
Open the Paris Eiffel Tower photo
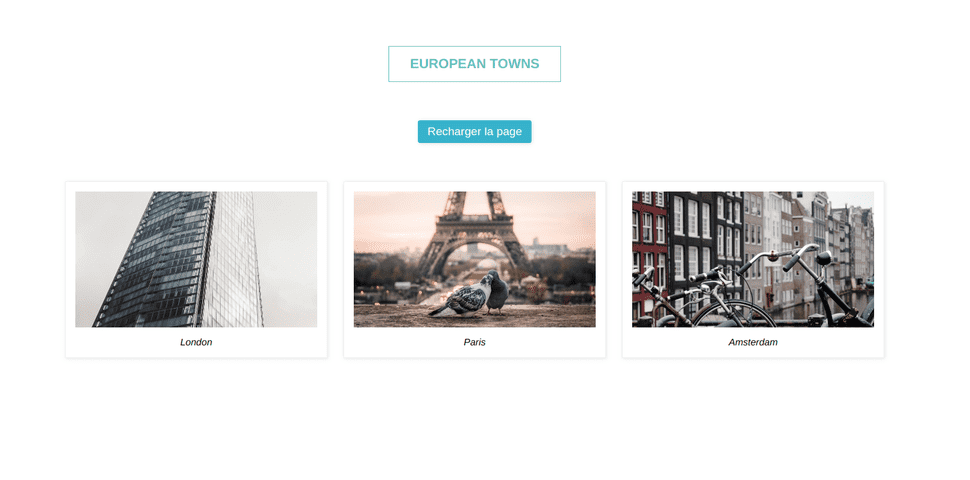[474, 259]
